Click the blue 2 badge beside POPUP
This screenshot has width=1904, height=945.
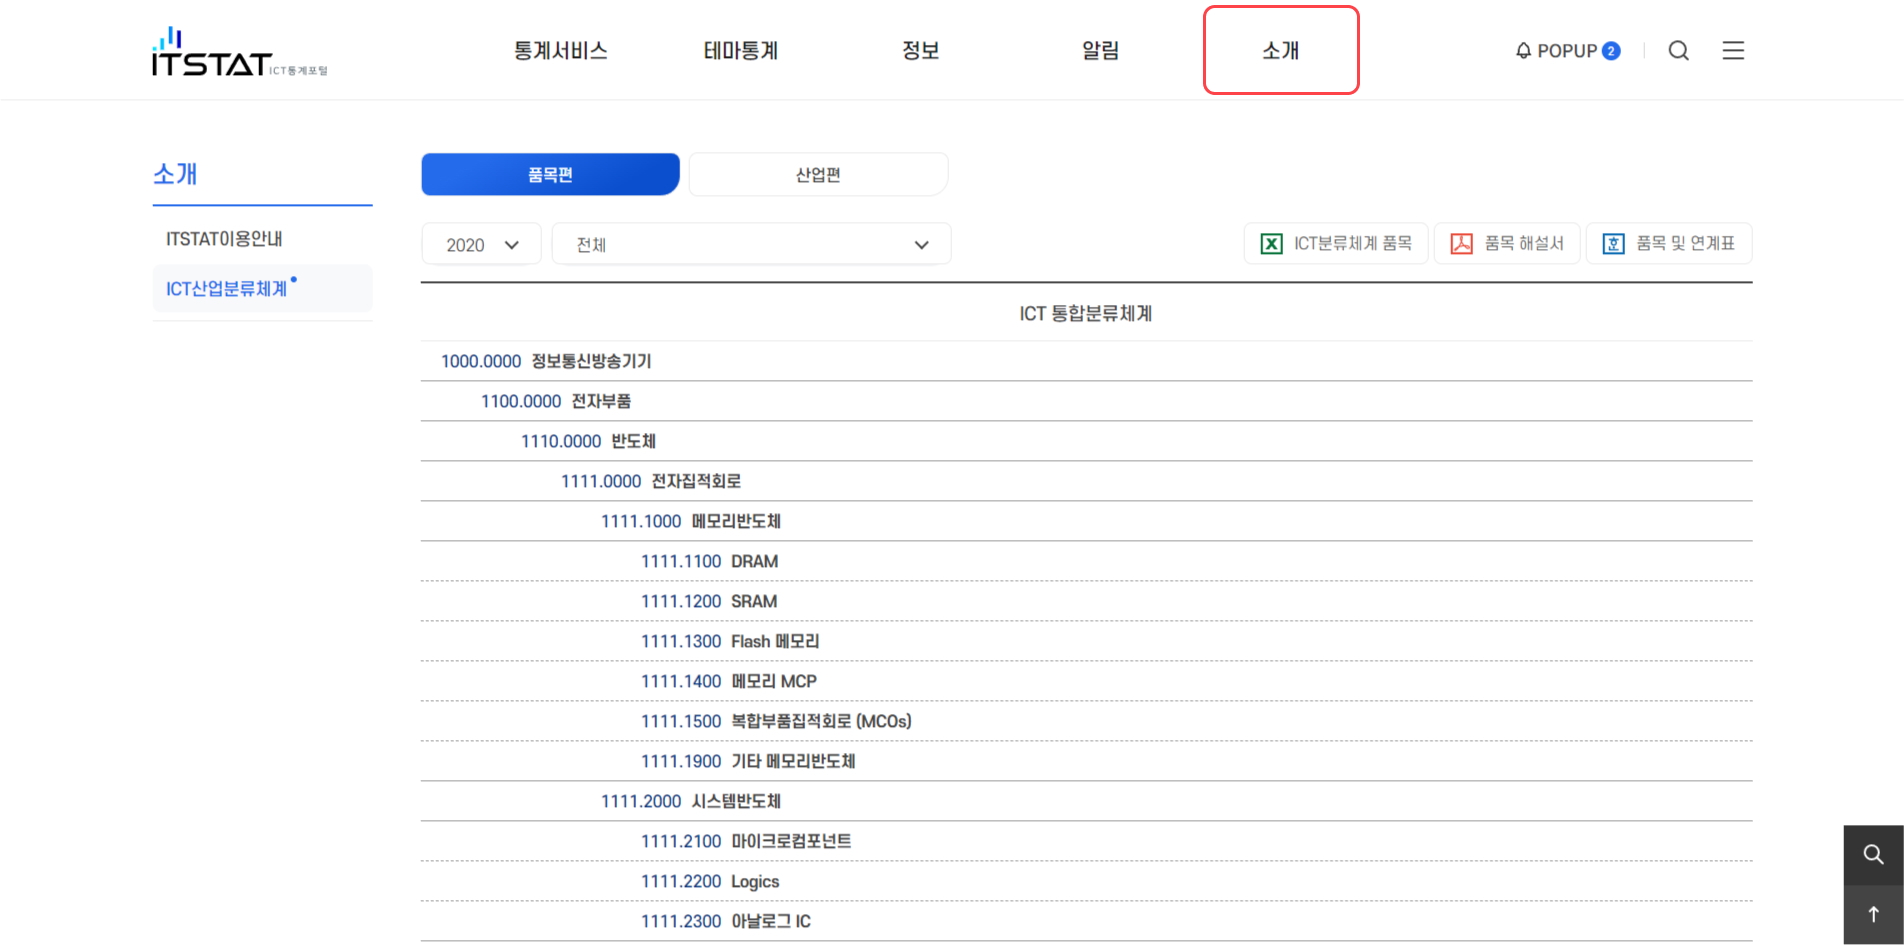pos(1611,51)
